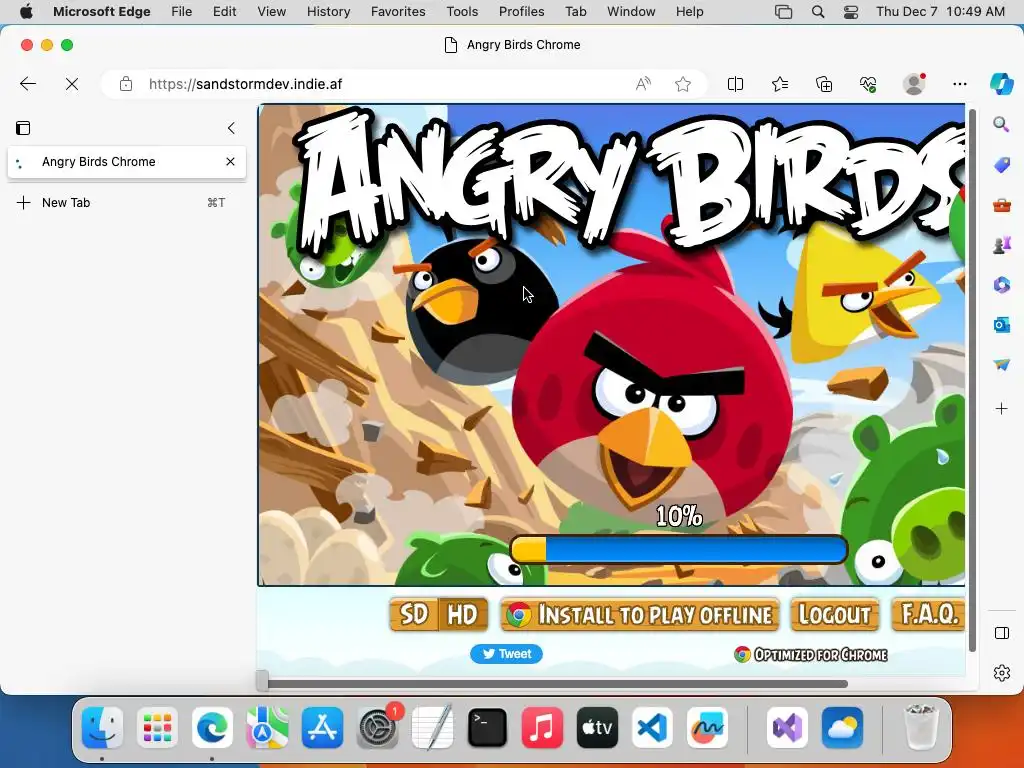Click the menu bar date and time
1024x768 pixels.
940,11
